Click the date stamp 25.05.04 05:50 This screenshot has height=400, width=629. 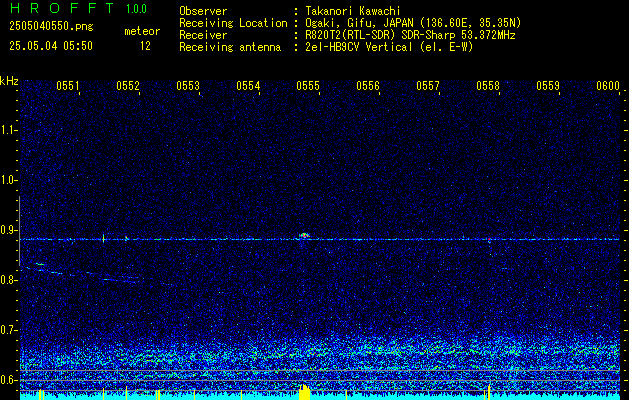click(x=51, y=46)
